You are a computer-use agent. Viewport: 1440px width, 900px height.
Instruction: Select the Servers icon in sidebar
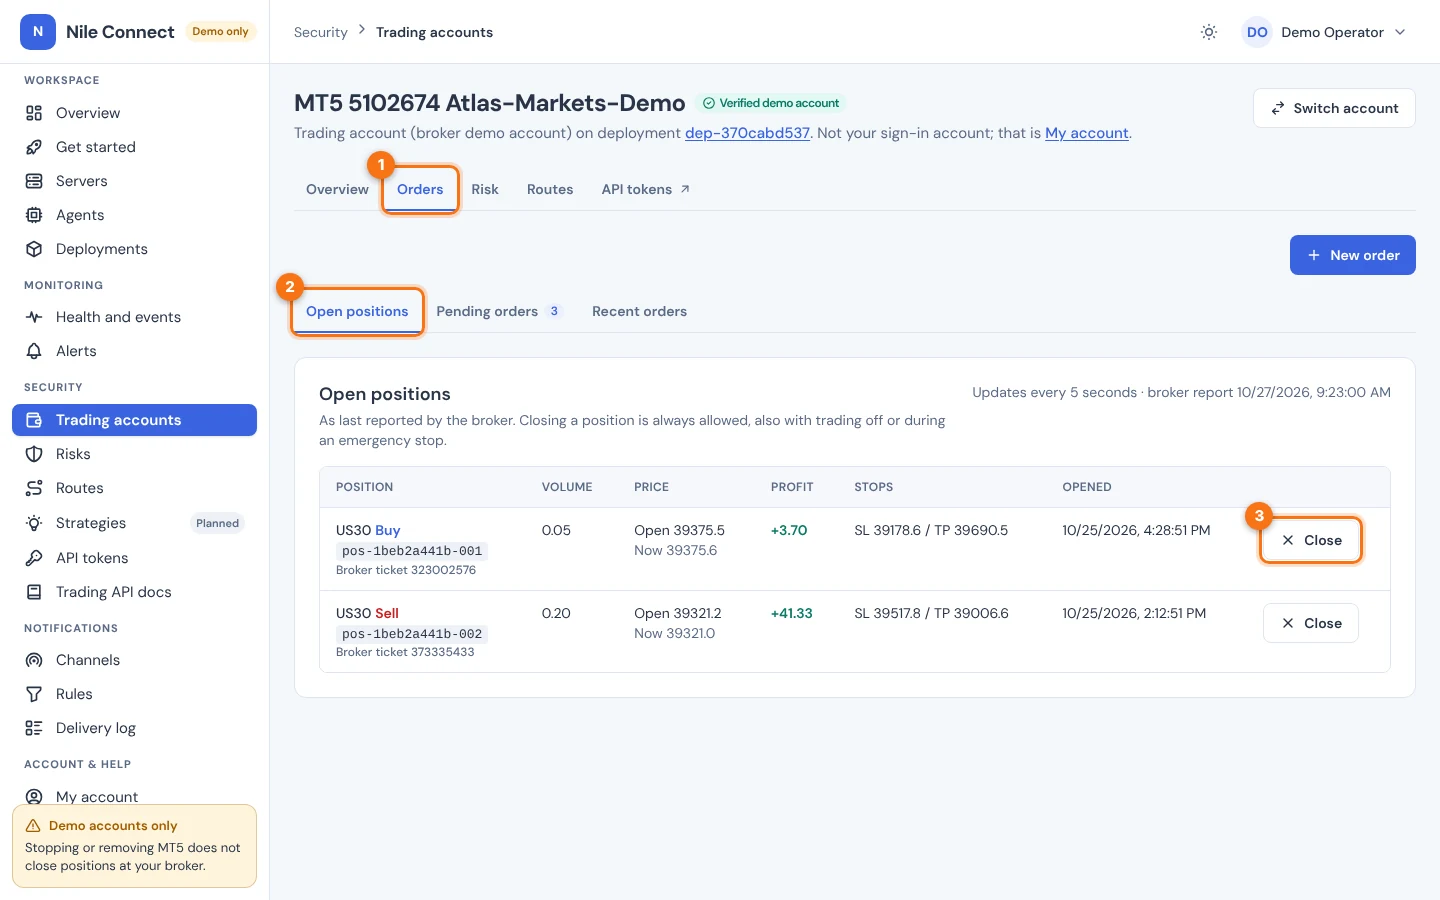(34, 181)
